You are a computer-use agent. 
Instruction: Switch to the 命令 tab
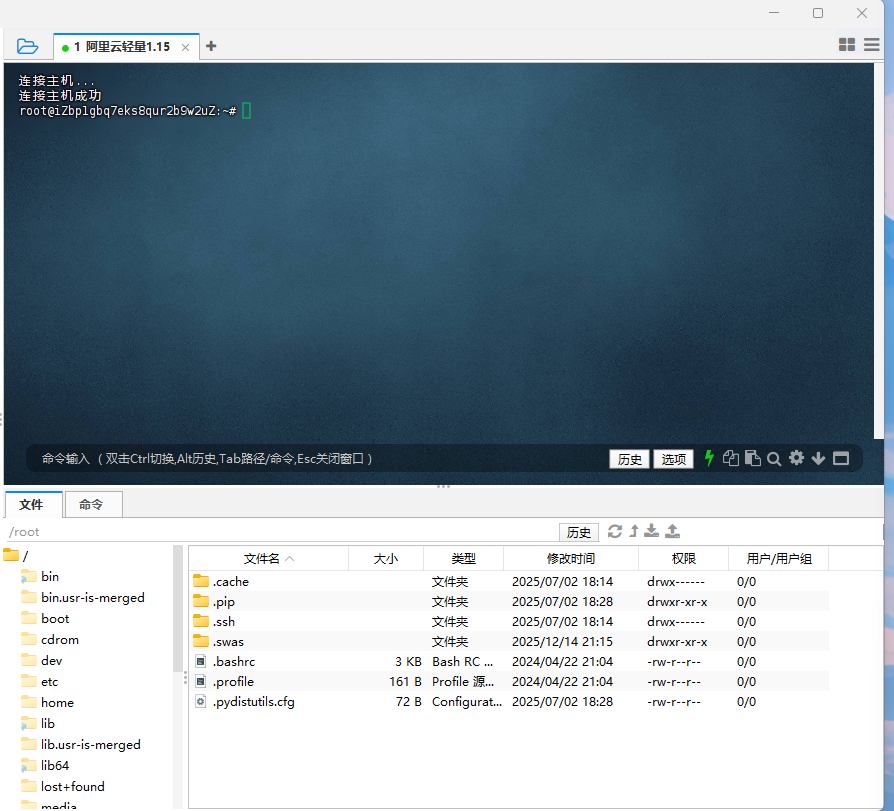coord(91,505)
